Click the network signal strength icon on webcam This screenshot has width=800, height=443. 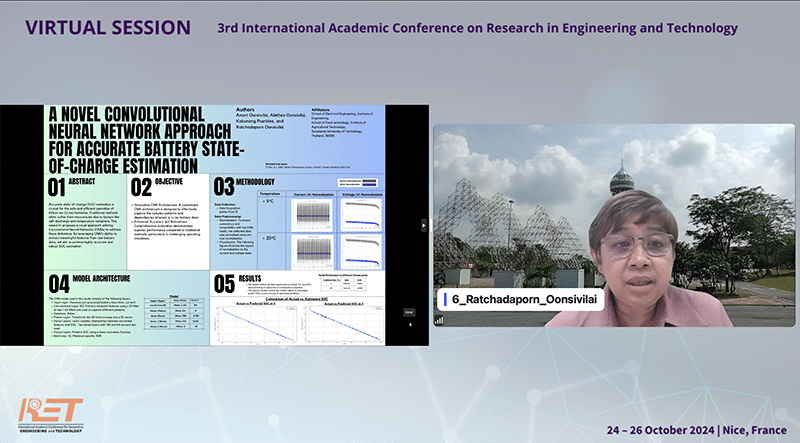(x=439, y=321)
